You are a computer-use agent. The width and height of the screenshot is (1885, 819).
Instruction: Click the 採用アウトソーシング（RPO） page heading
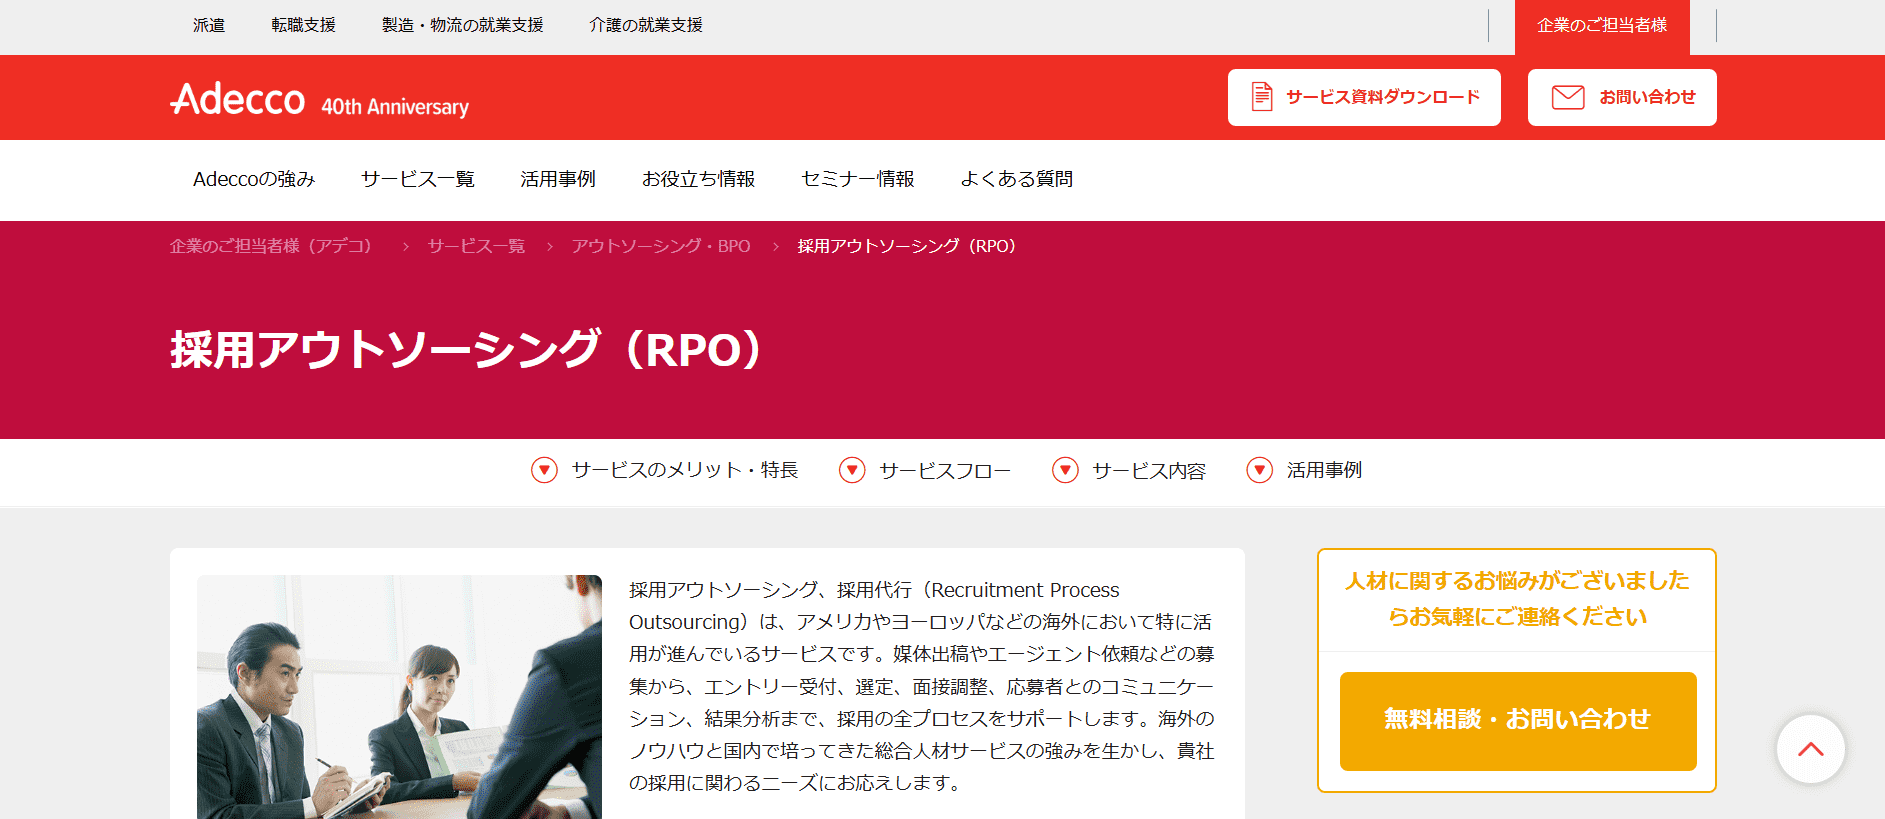(466, 350)
